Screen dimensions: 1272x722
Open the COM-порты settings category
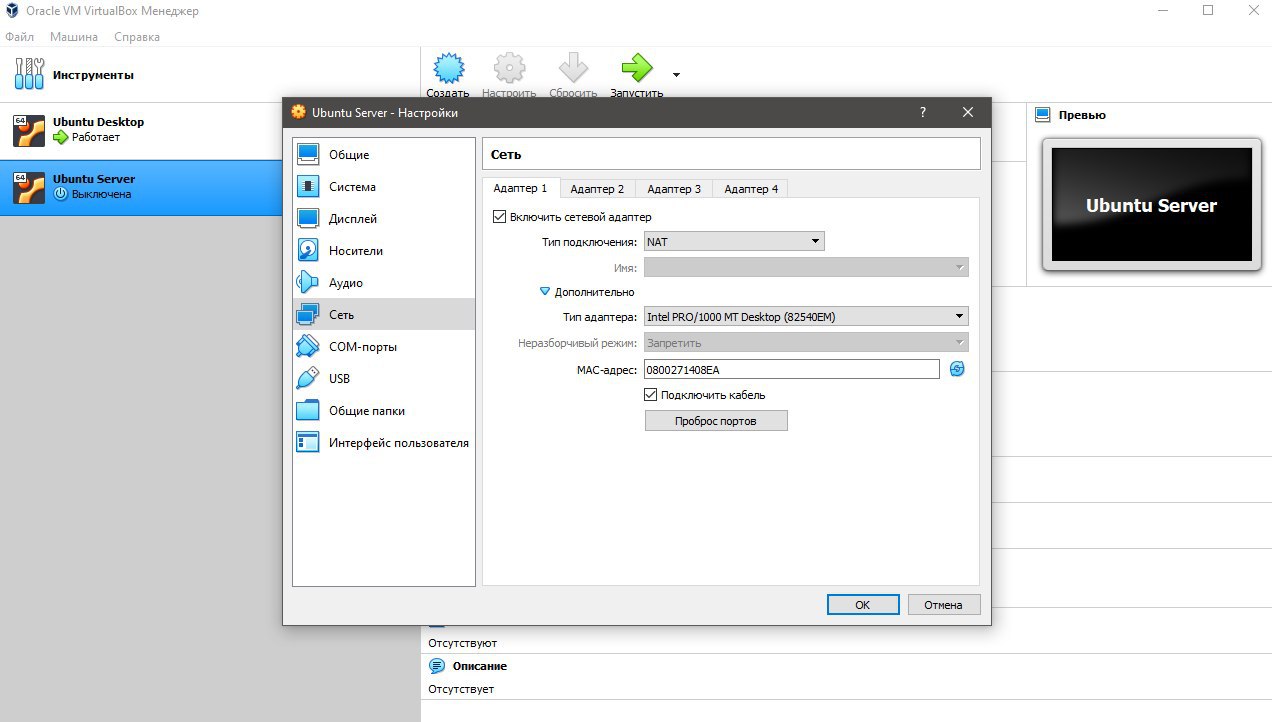383,347
